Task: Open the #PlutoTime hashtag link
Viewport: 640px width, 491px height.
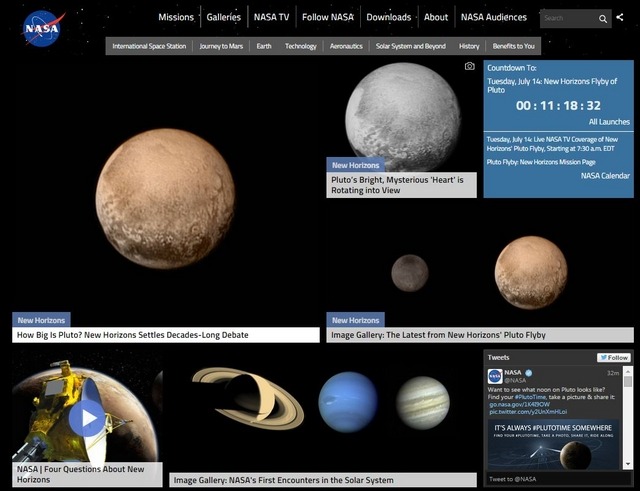Action: (x=530, y=397)
